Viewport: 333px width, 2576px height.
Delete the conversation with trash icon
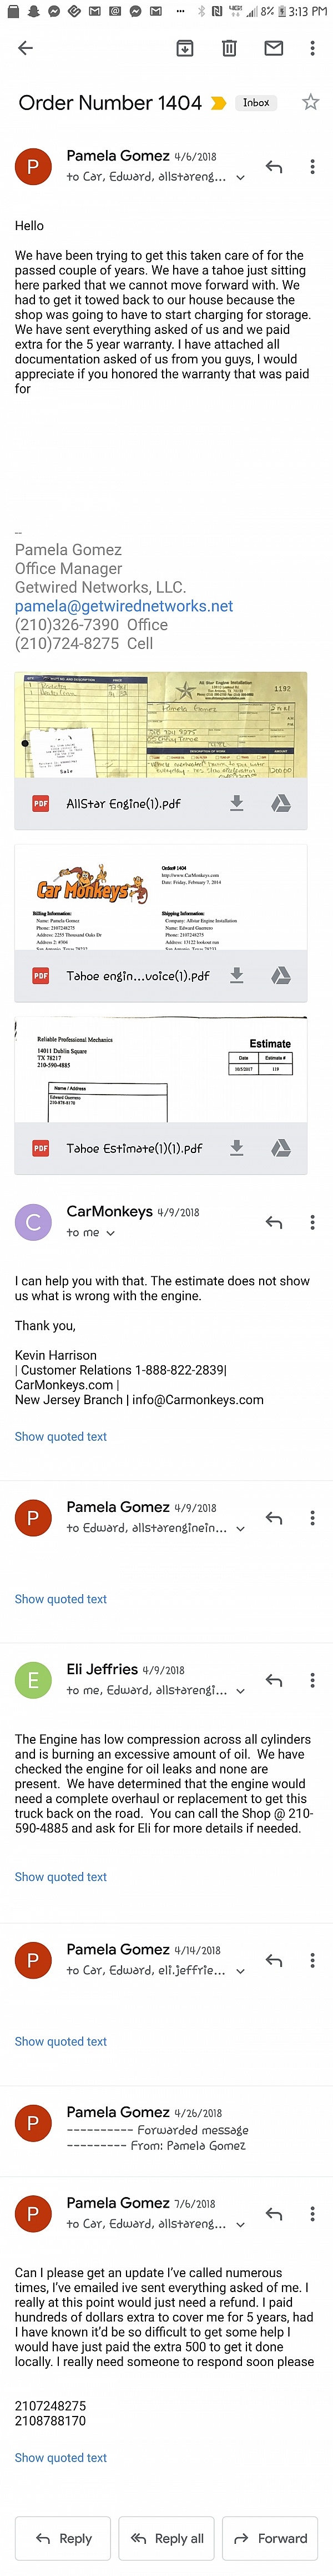229,48
